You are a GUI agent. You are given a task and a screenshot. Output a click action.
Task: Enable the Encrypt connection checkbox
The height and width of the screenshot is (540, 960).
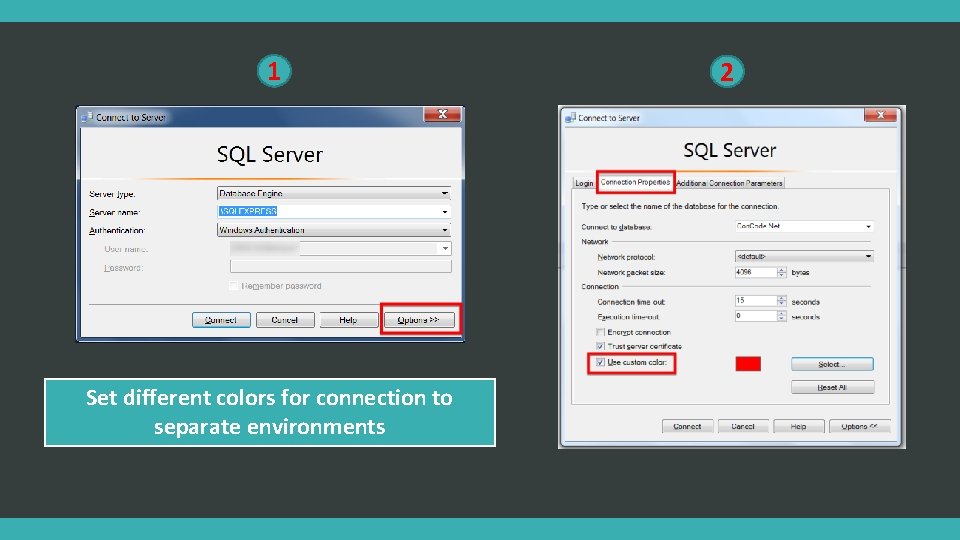(600, 332)
